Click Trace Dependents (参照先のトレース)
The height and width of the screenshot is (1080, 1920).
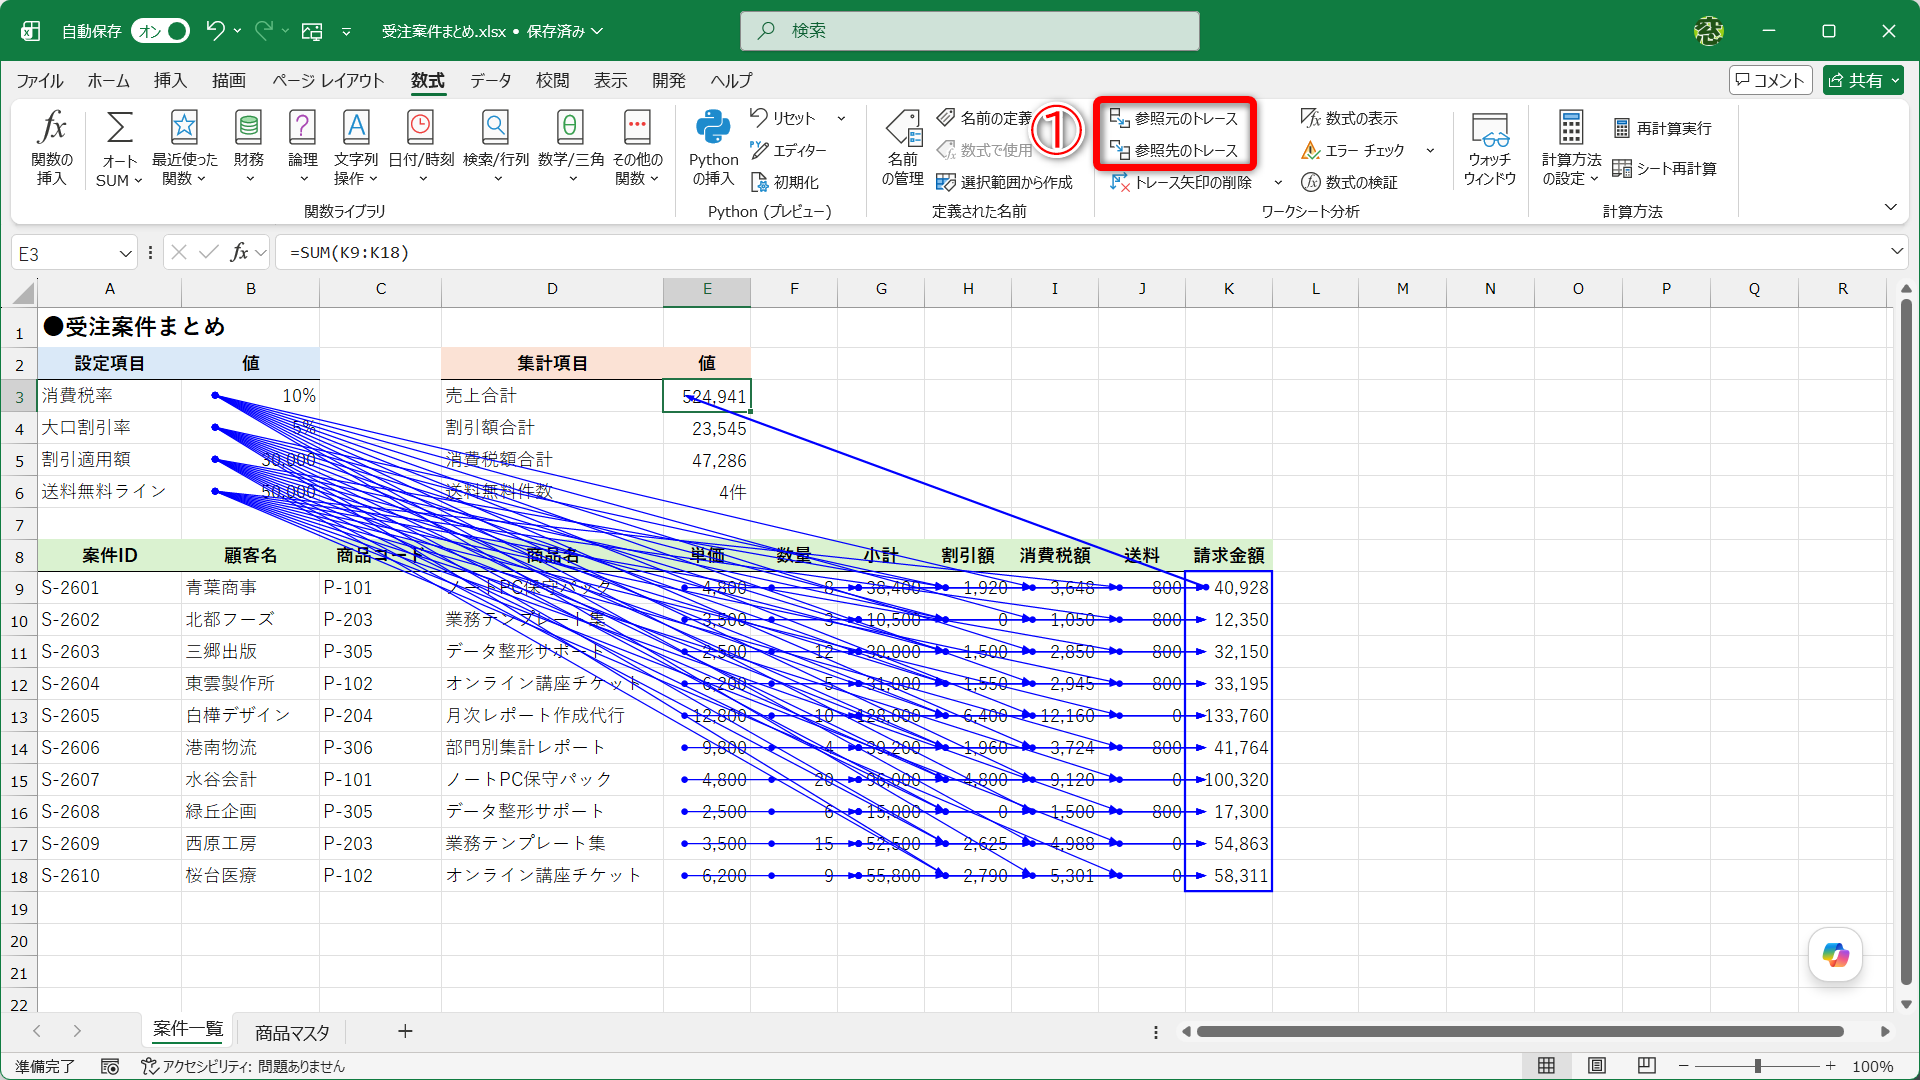[1174, 150]
